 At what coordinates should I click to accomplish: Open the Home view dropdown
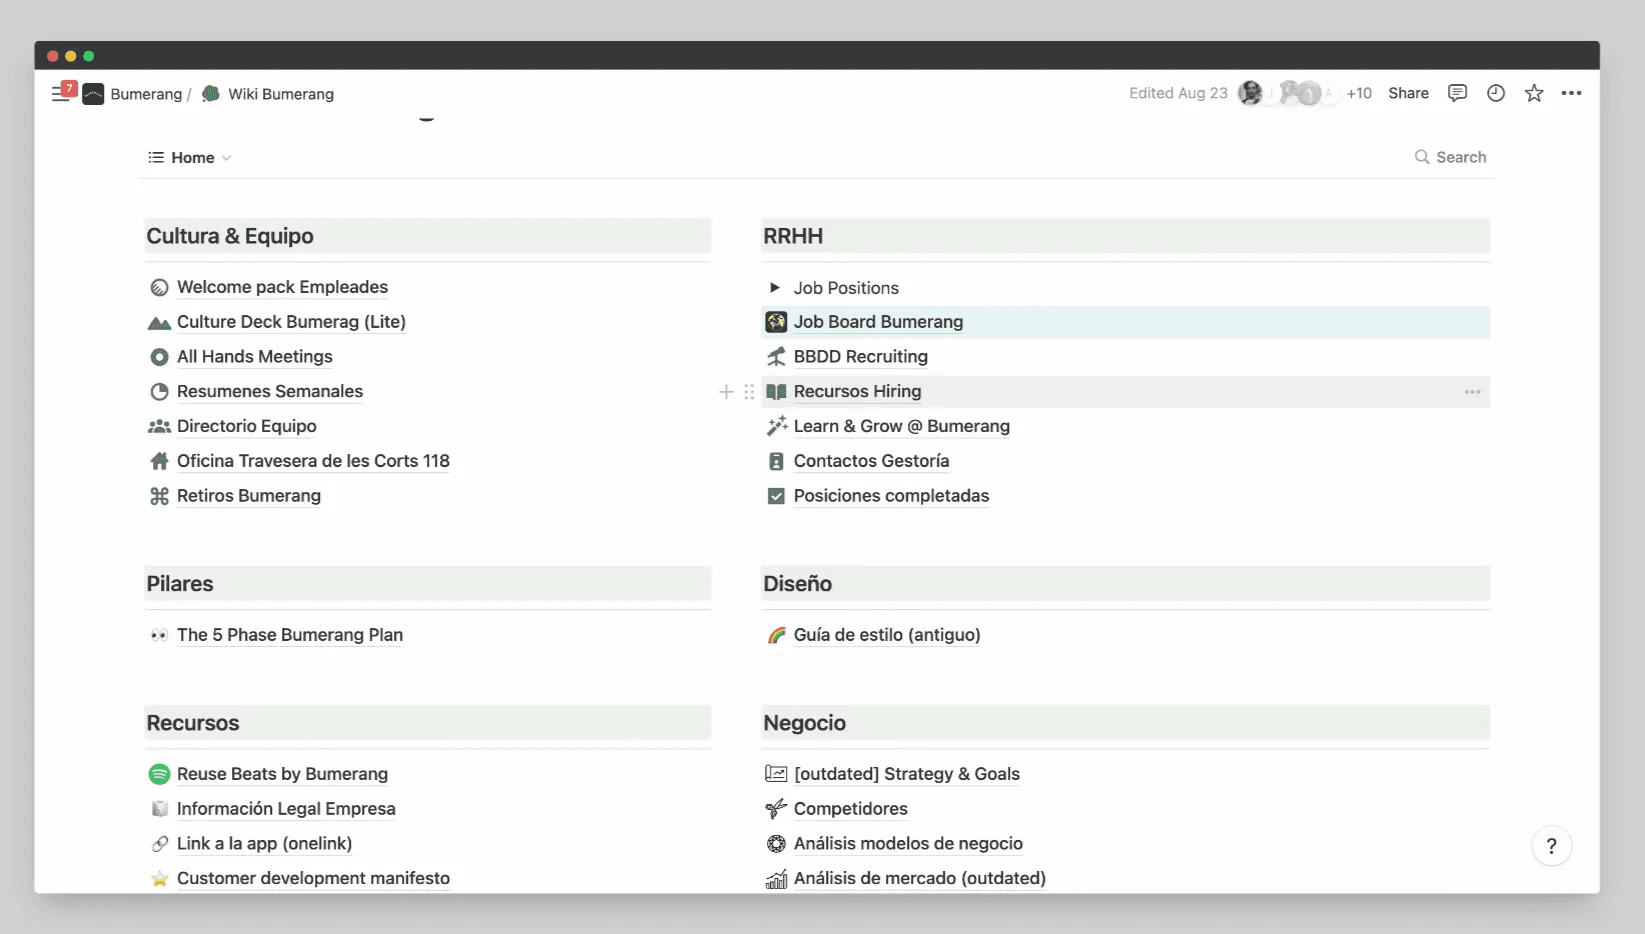click(190, 158)
